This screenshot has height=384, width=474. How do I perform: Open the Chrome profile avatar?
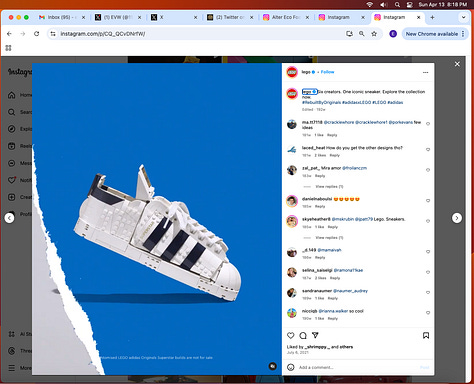393,34
